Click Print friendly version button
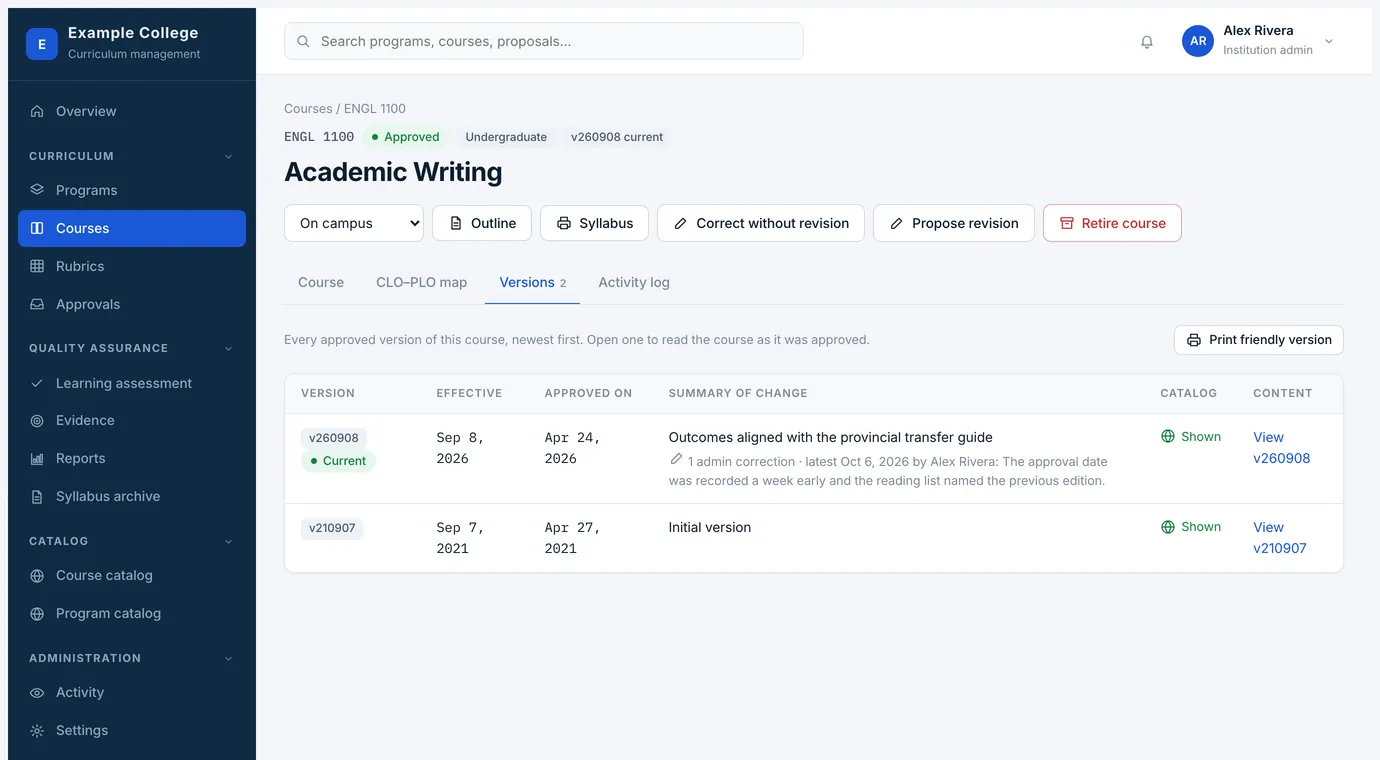1380x760 pixels. click(1259, 340)
